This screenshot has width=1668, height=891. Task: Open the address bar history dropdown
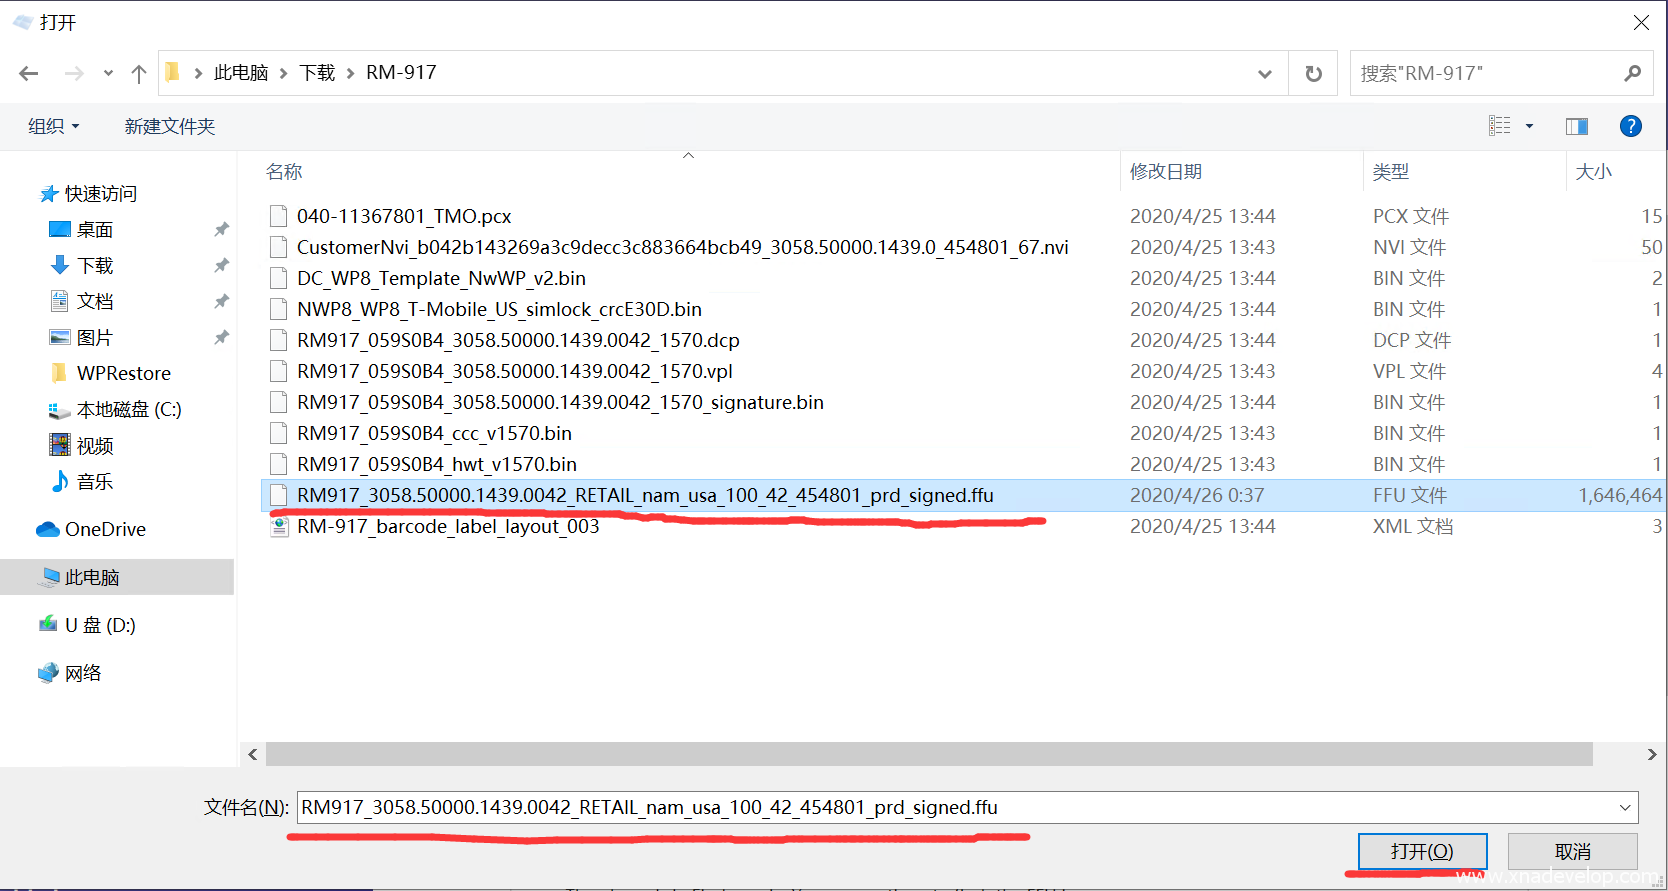[1264, 73]
